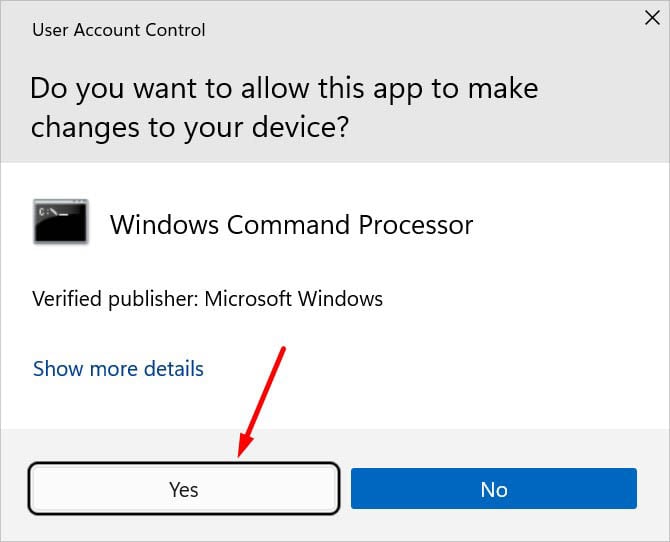Expand Show more details
This screenshot has width=670, height=542.
118,369
